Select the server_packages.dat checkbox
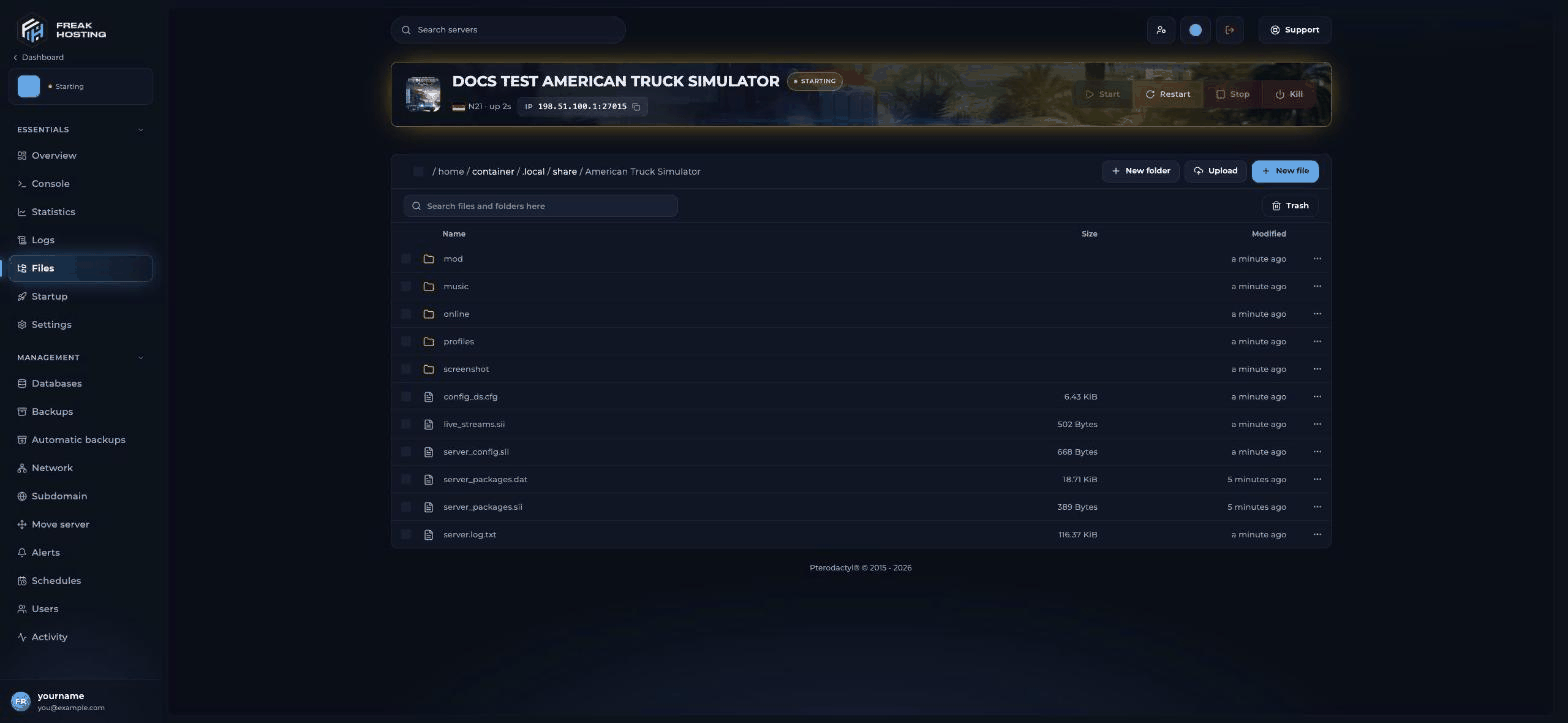1568x723 pixels. [x=406, y=480]
